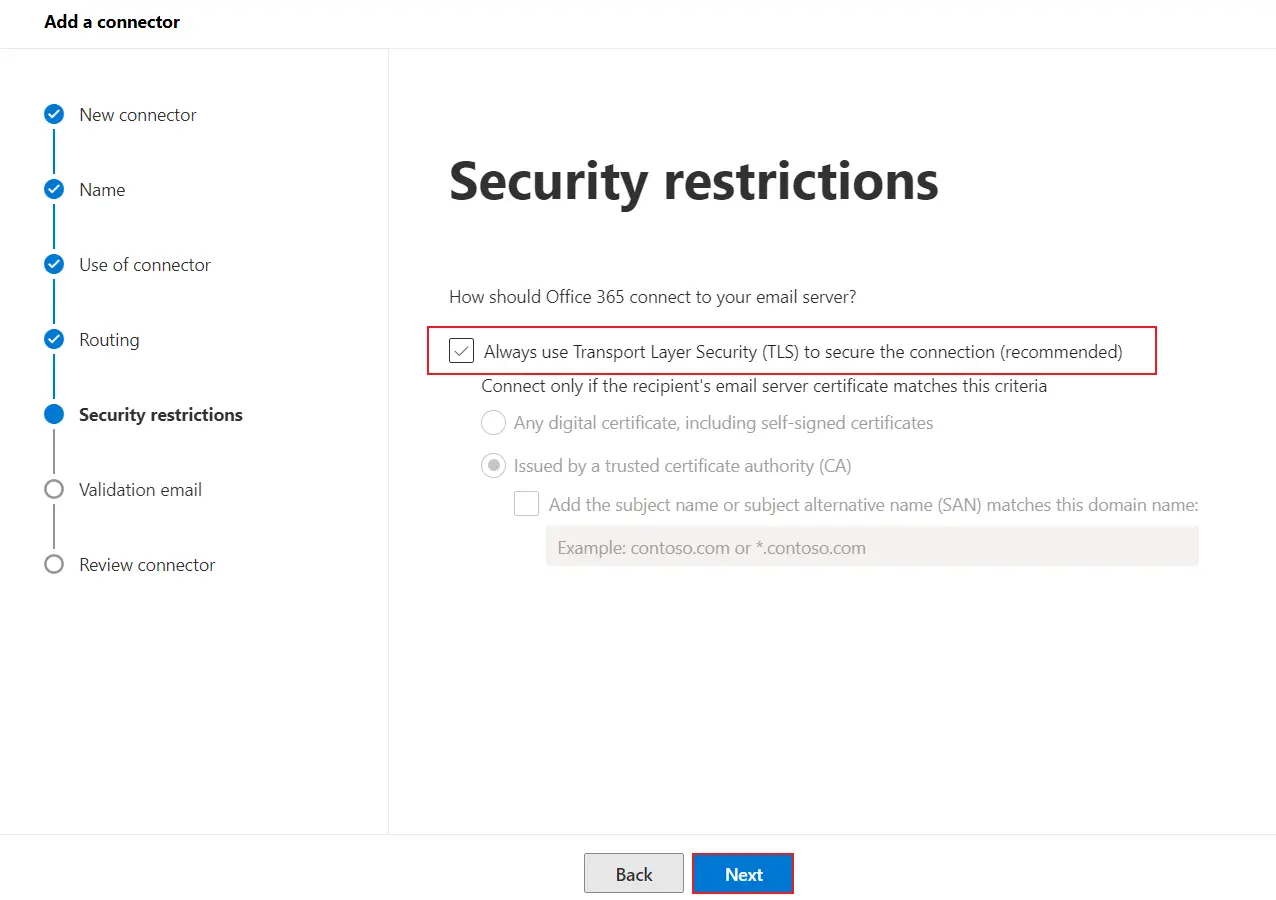Screen dimensions: 1276x900
Task: Check the subject name or SAN matches checkbox
Action: click(x=526, y=503)
